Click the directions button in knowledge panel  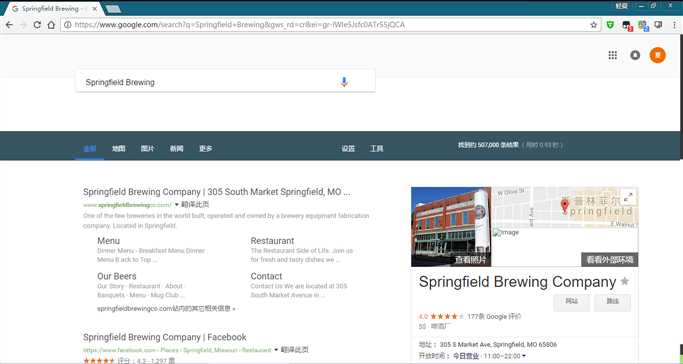(x=612, y=301)
